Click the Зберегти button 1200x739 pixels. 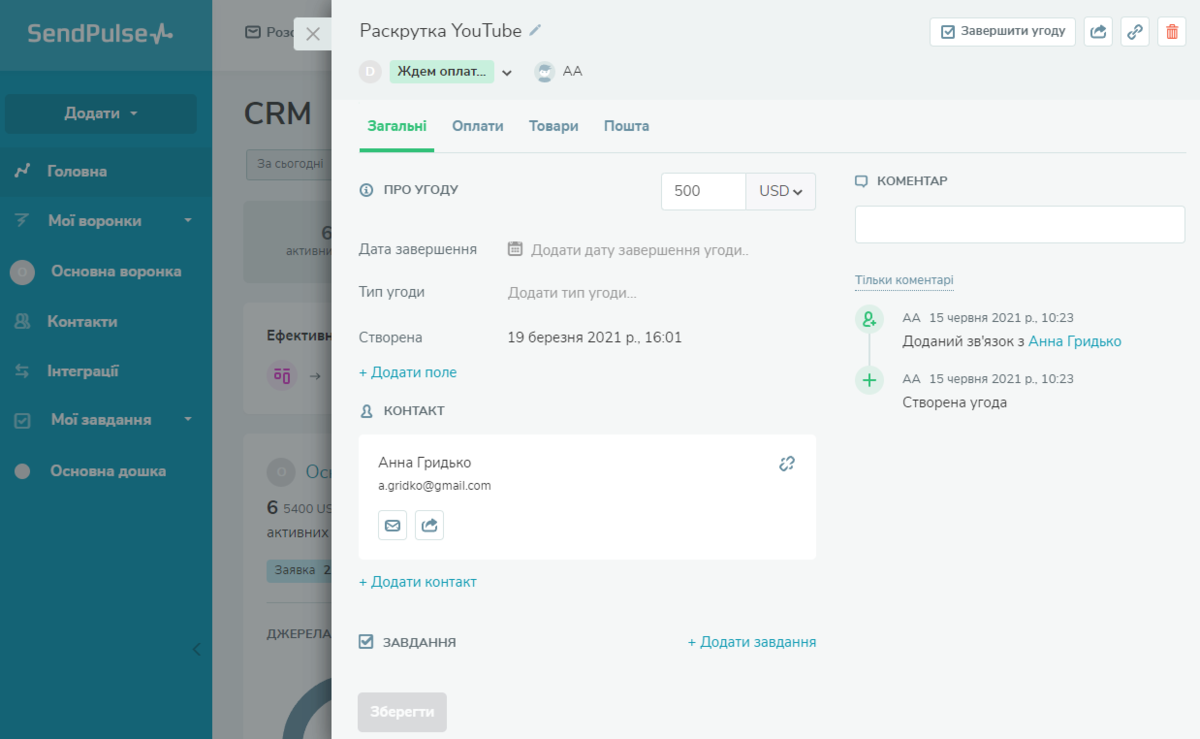pyautogui.click(x=403, y=712)
